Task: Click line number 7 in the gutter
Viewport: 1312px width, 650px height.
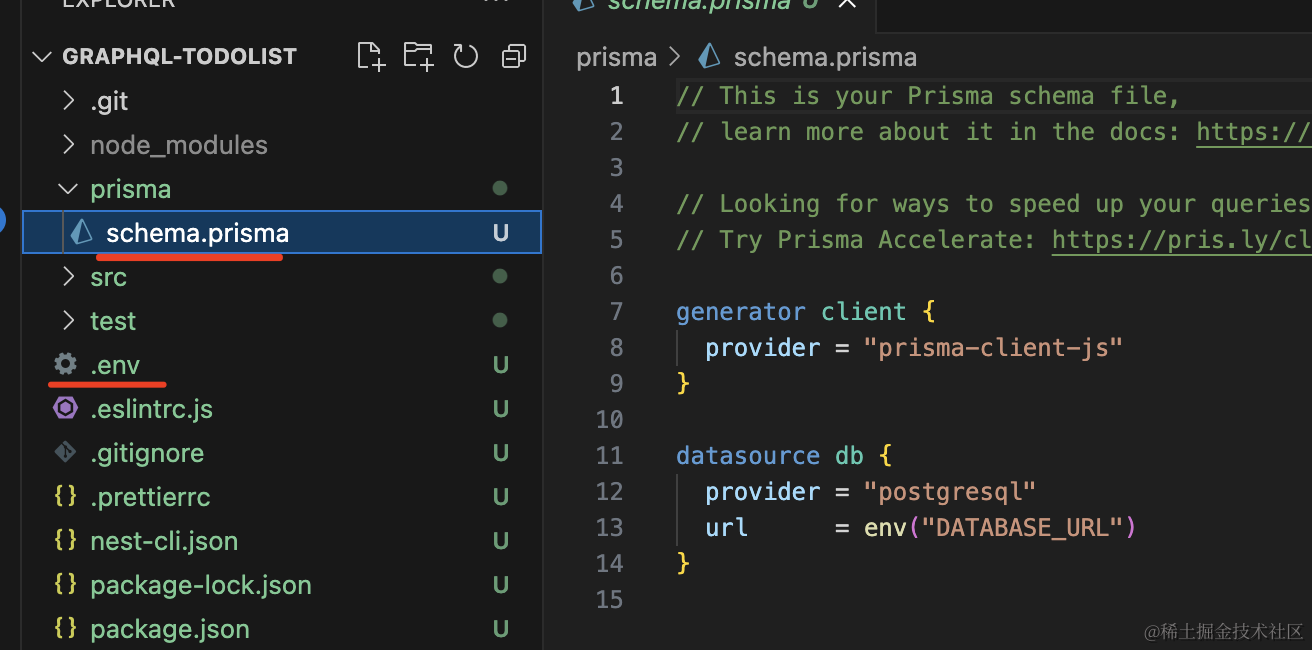Action: [616, 312]
